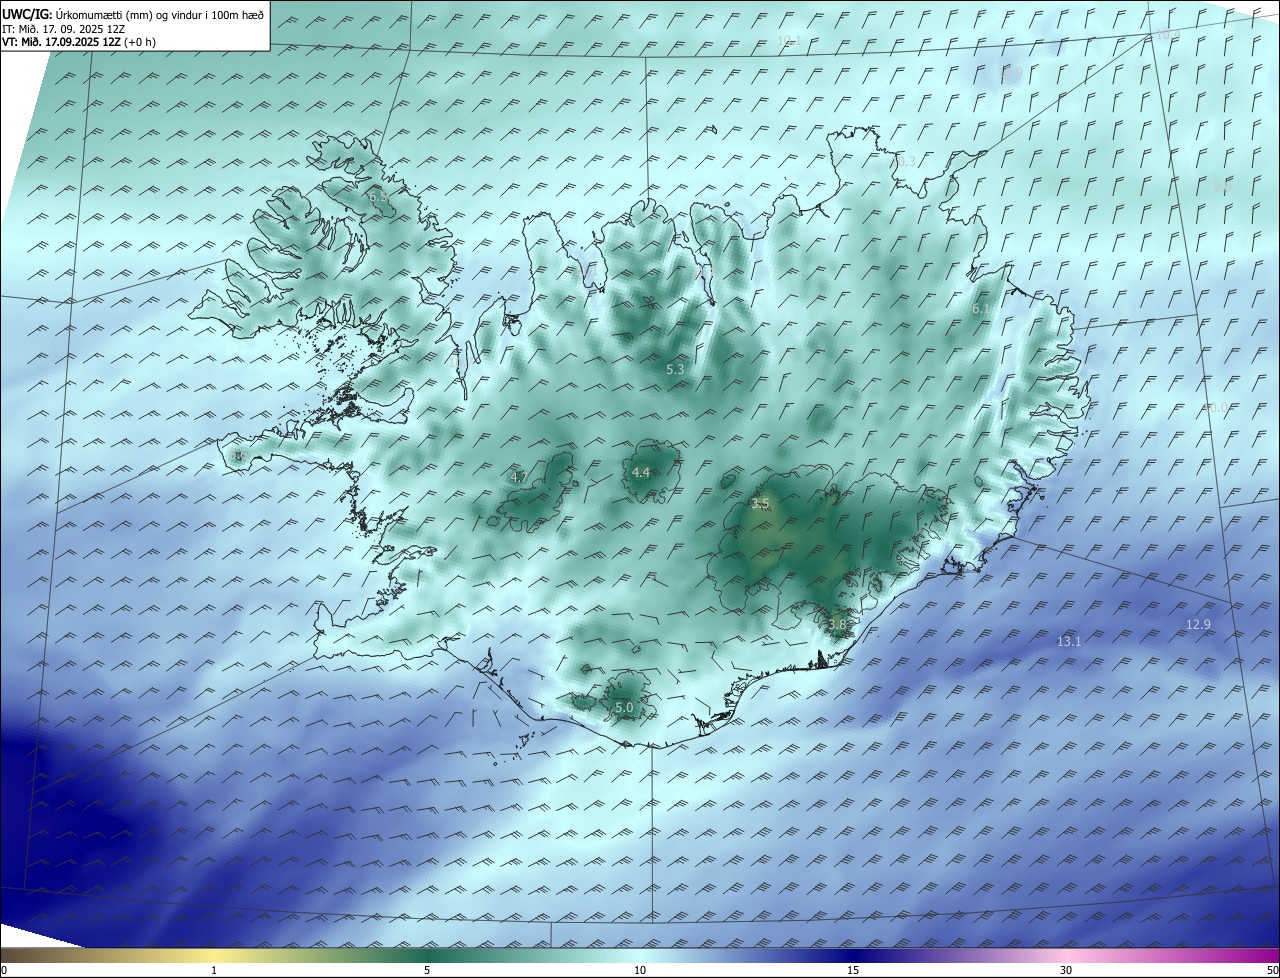Screen dimensions: 1280x978
Task: Click the 3.8 value label near the southeast coast
Action: (x=837, y=624)
